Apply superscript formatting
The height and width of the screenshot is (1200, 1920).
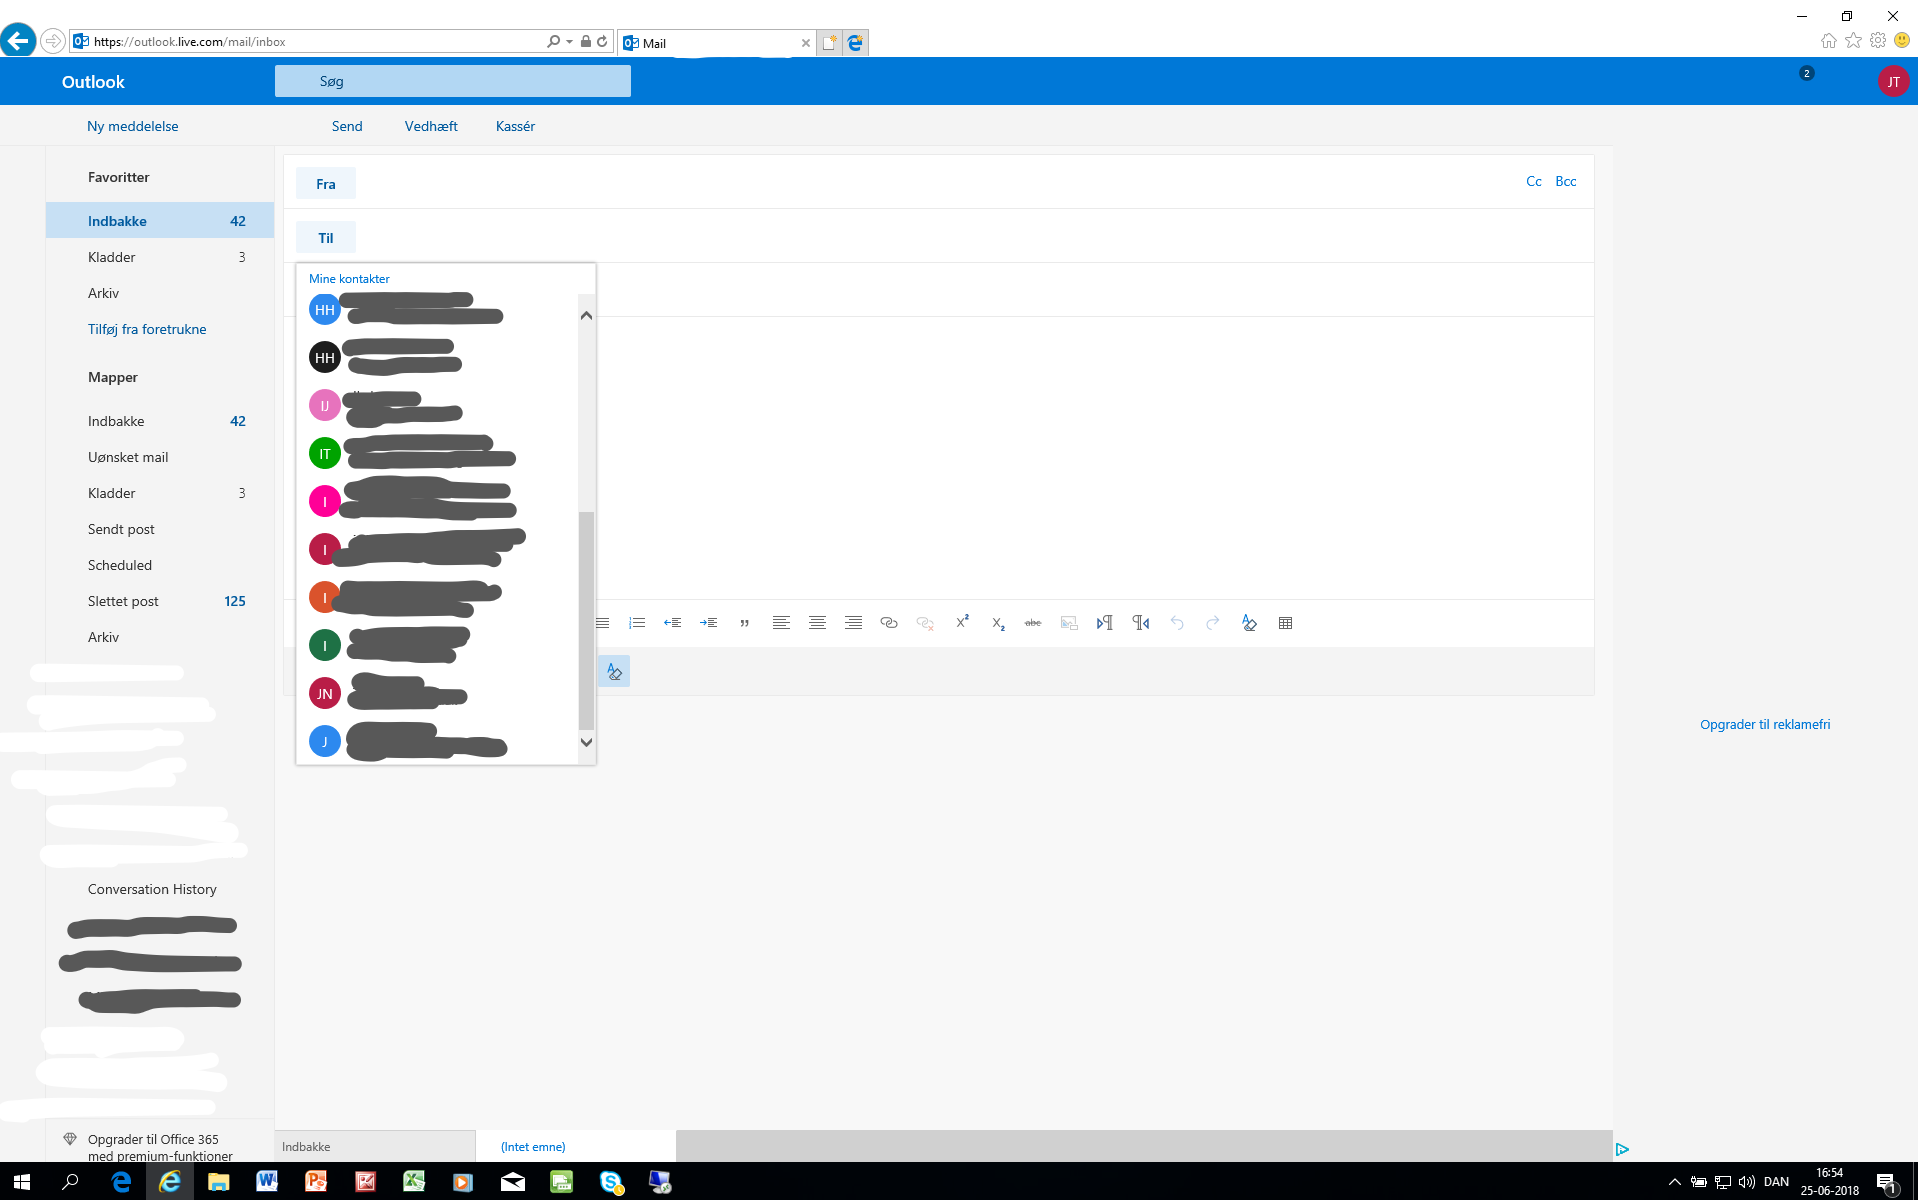click(x=962, y=622)
